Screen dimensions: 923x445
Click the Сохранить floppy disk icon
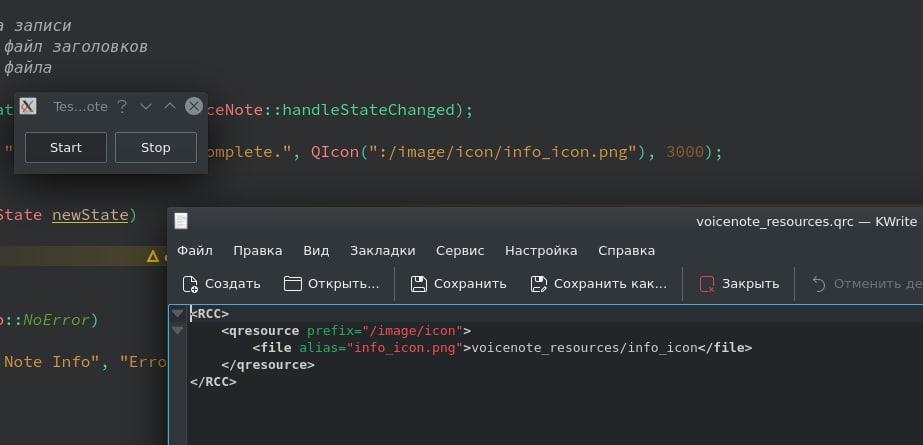point(419,284)
